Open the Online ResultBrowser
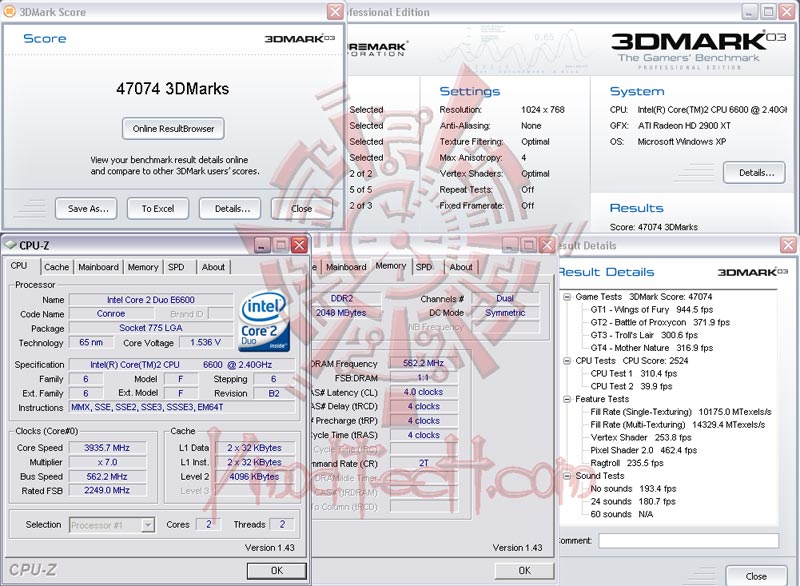 coord(173,129)
